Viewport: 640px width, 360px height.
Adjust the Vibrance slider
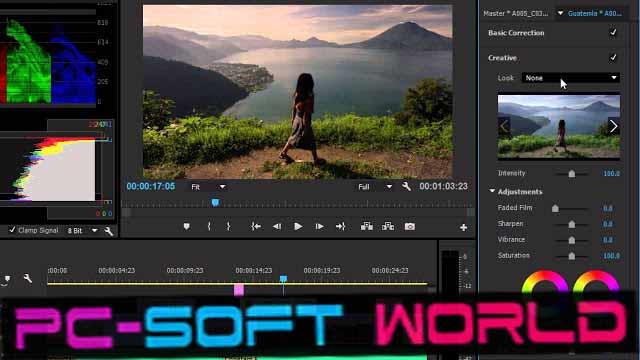click(571, 240)
